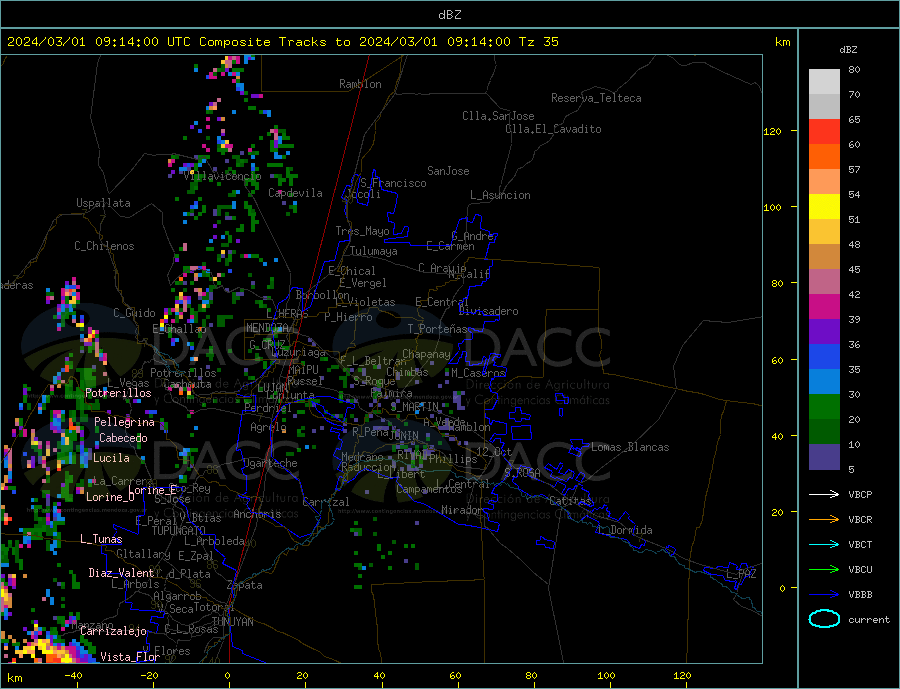Click the 'Tz 35' text in header
Image resolution: width=900 pixels, height=689 pixels.
click(538, 42)
